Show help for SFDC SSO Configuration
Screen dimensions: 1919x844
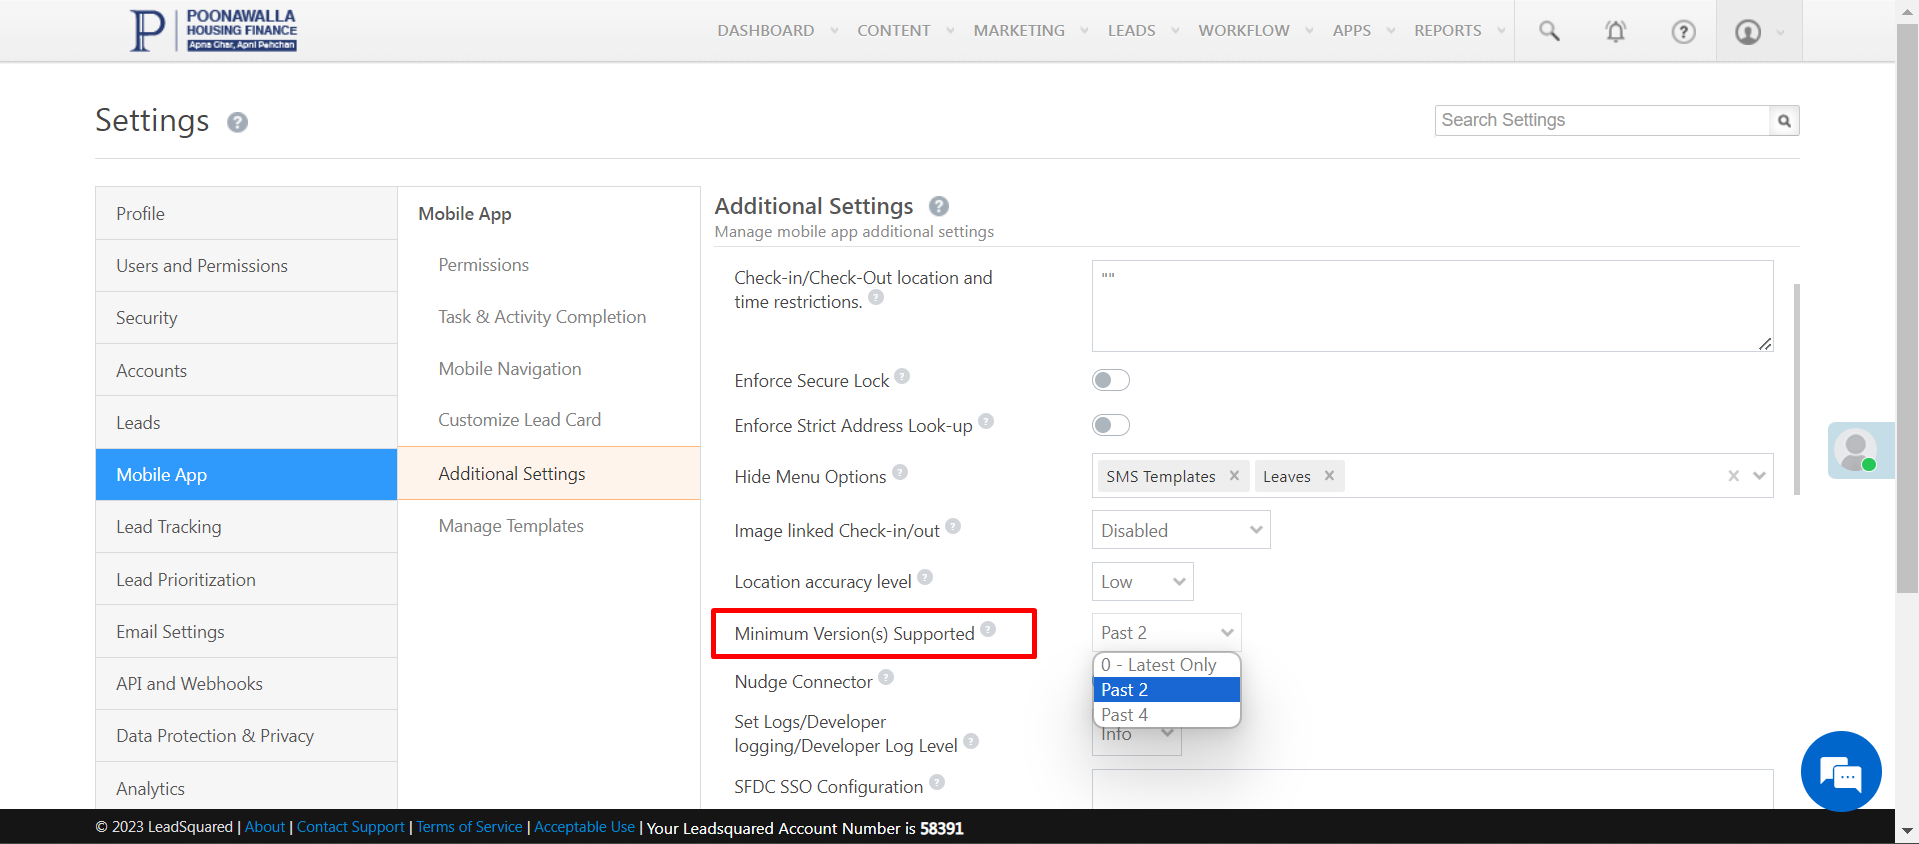937,782
